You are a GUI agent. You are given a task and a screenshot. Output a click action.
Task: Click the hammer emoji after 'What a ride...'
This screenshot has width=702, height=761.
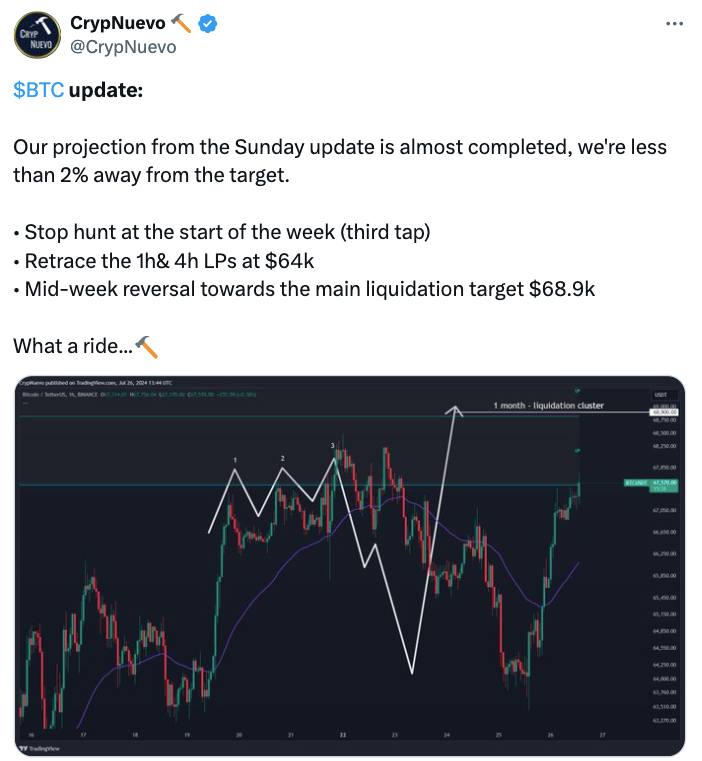coord(147,347)
